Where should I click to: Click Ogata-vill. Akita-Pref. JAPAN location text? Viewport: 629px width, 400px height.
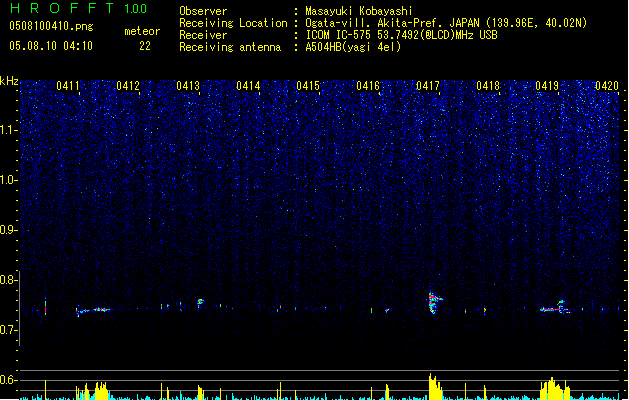click(x=446, y=23)
